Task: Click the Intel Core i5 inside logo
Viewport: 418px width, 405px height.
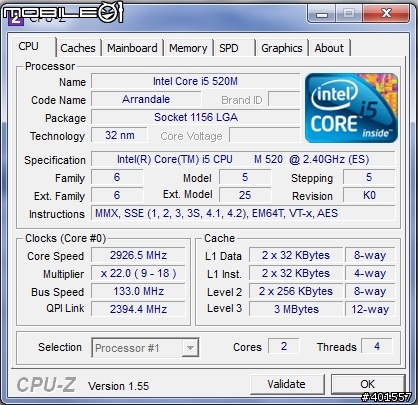Action: tap(351, 108)
